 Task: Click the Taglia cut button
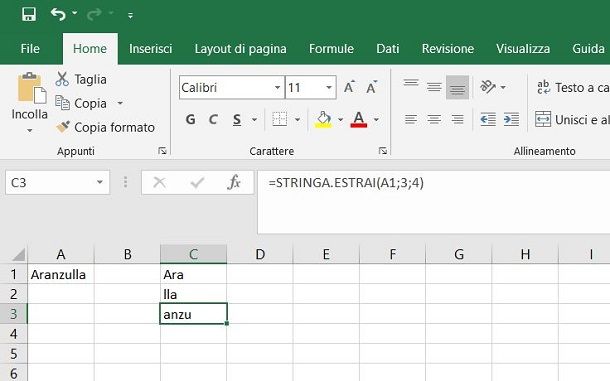(81, 79)
